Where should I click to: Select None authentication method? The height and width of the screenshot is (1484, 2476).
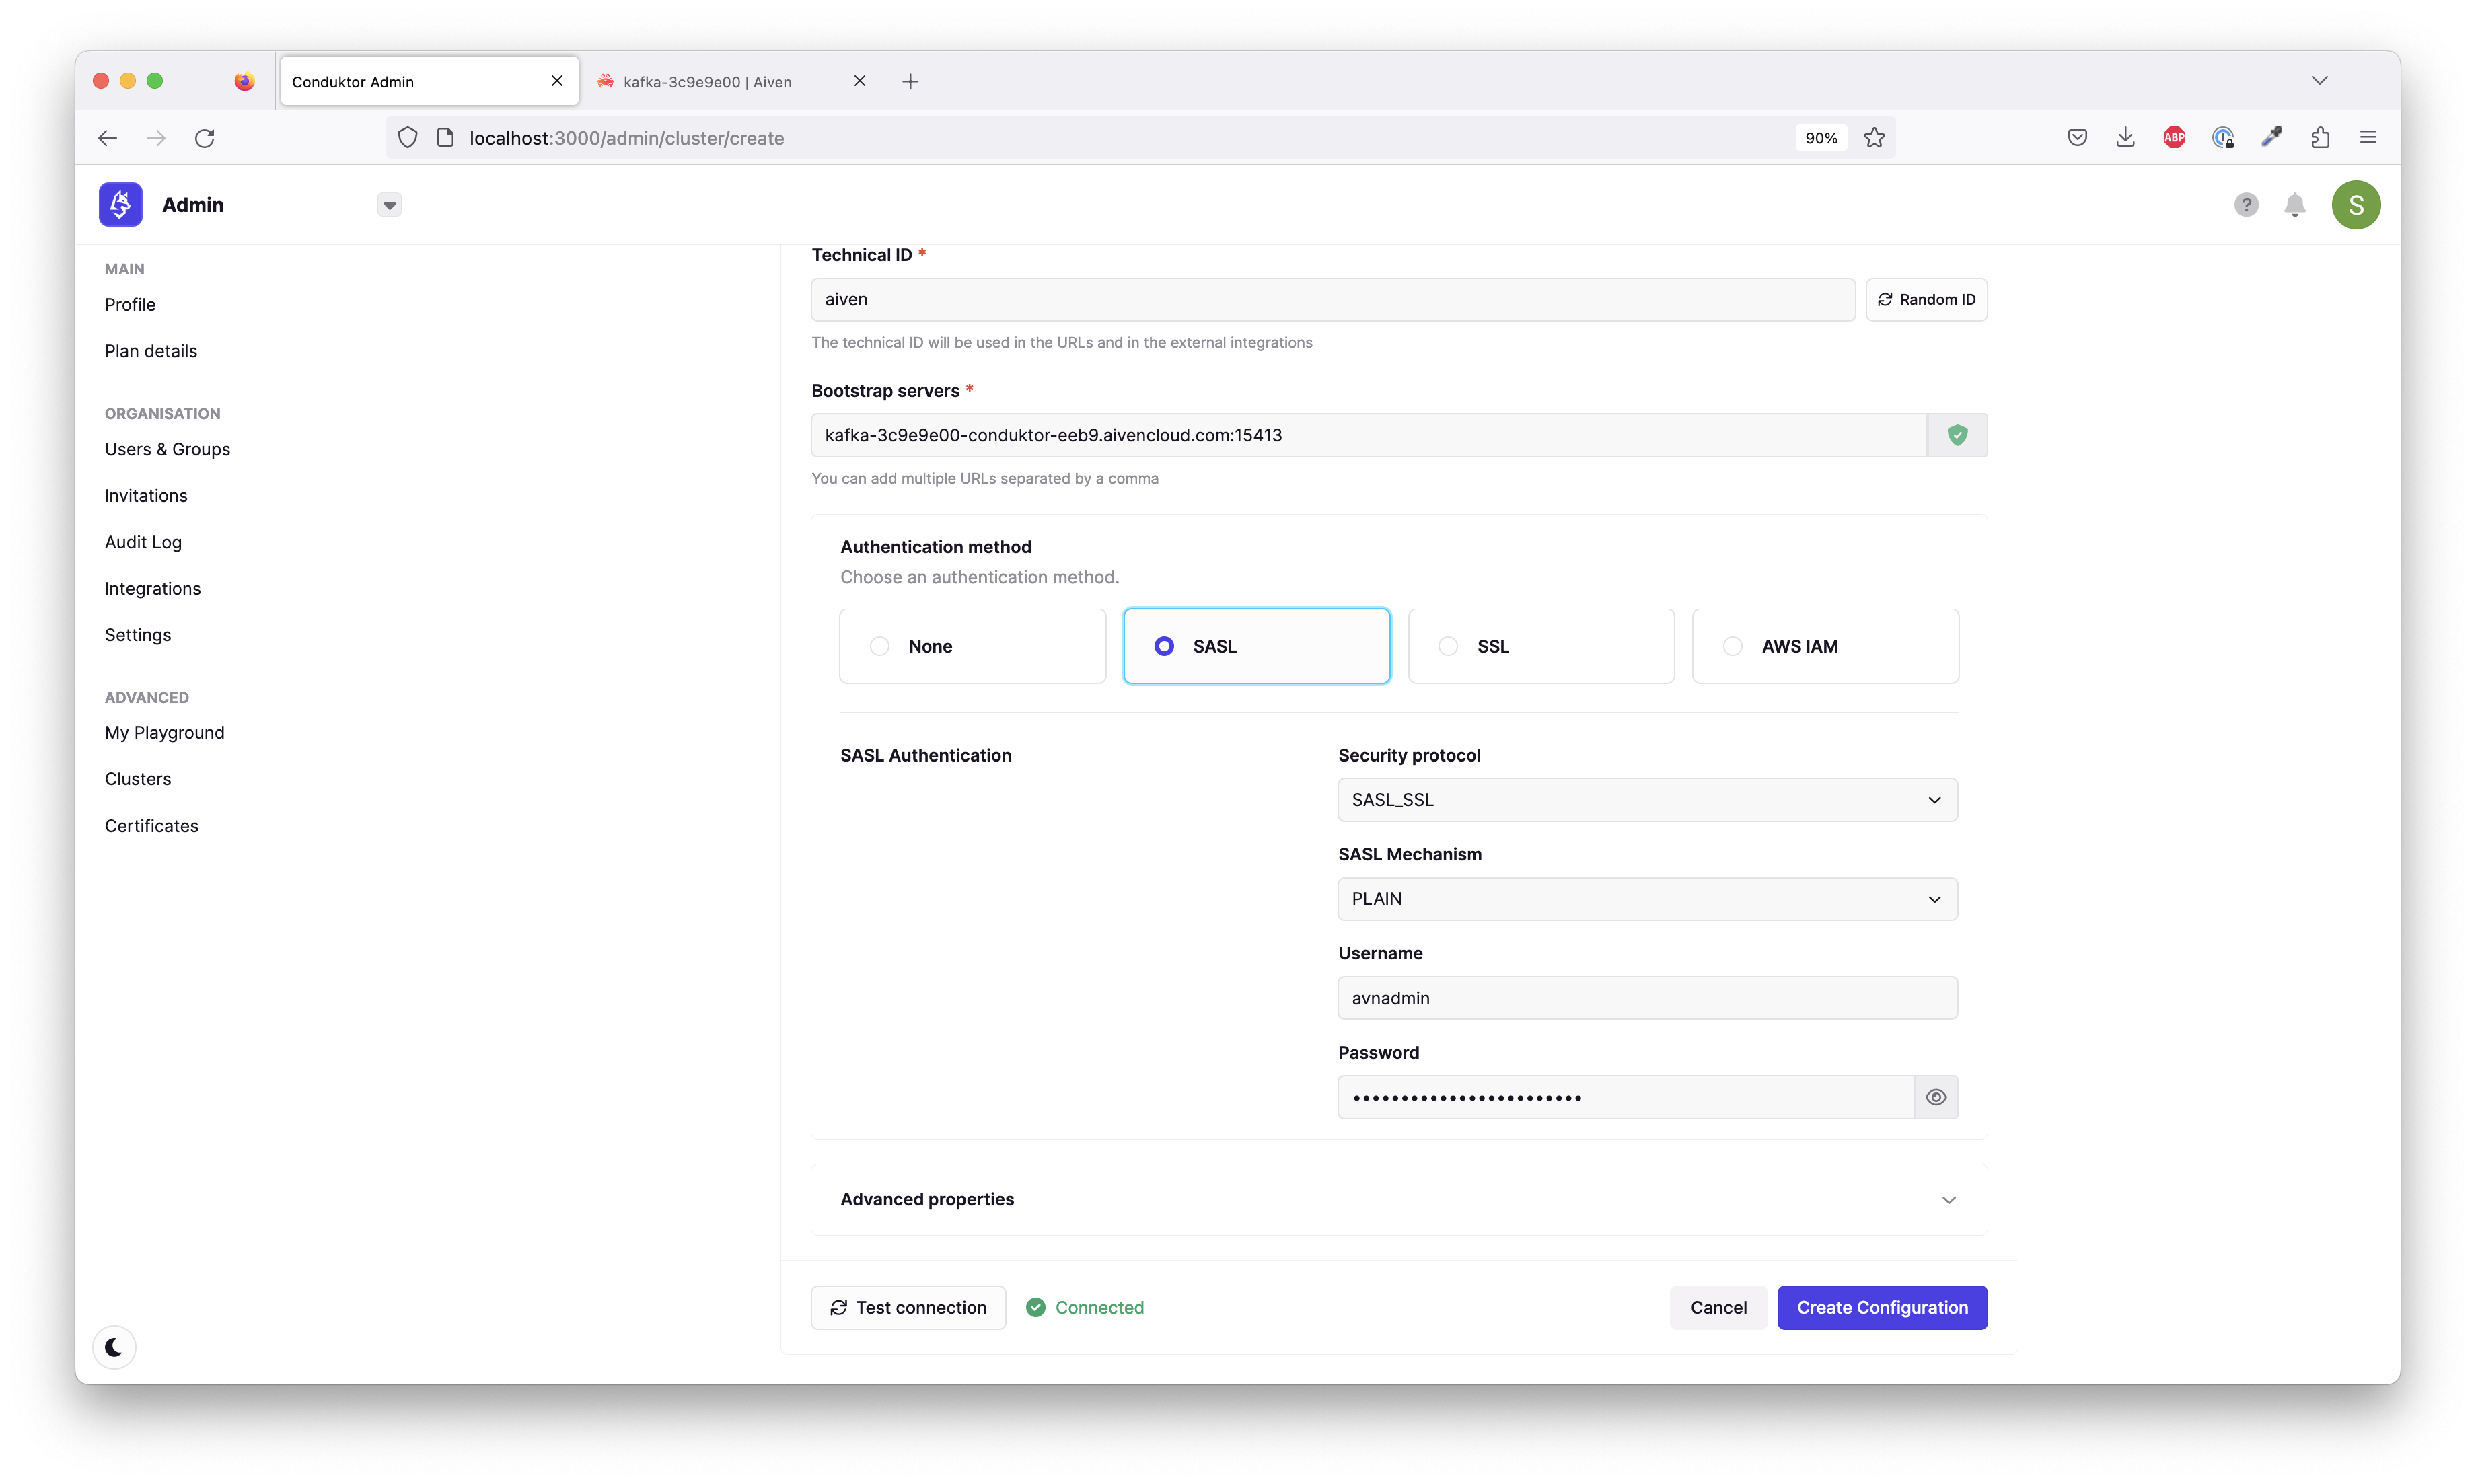click(972, 646)
